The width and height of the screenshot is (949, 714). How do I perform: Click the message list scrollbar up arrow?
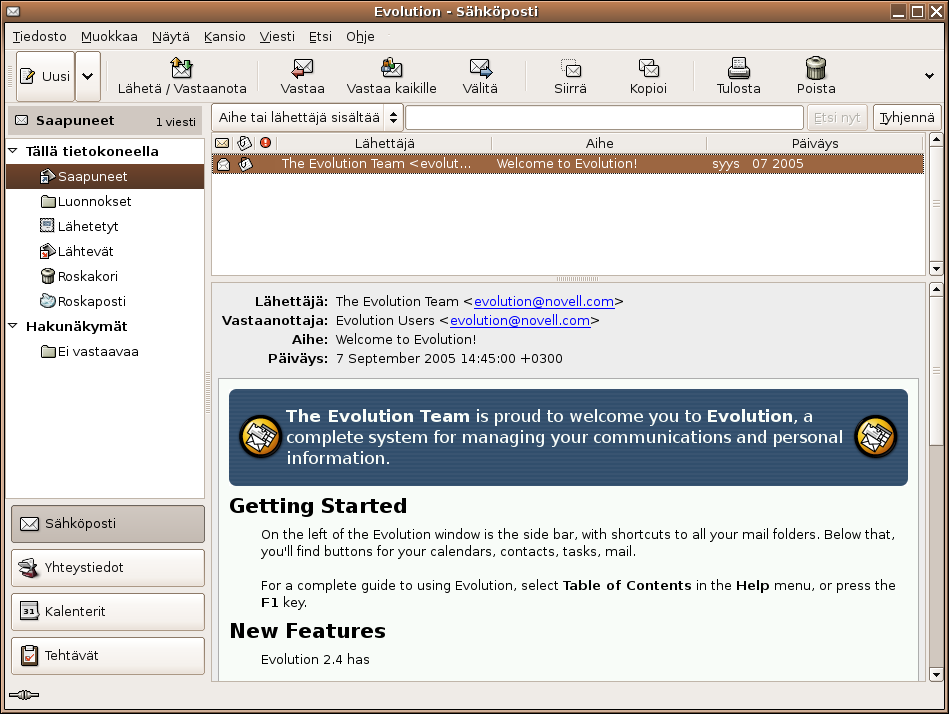point(936,140)
